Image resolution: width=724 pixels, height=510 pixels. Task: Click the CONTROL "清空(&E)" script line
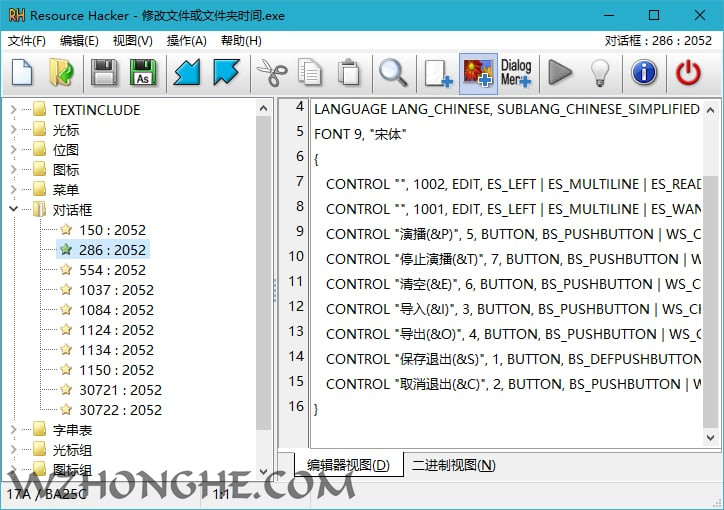tap(513, 284)
